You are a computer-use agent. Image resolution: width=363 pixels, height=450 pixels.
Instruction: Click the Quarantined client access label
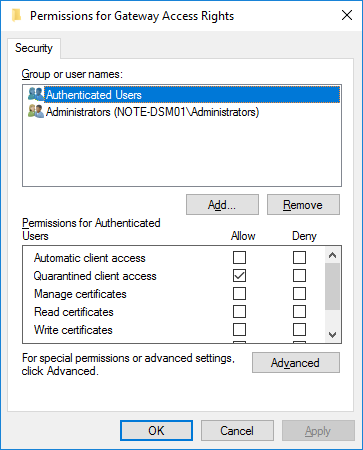[x=95, y=276]
